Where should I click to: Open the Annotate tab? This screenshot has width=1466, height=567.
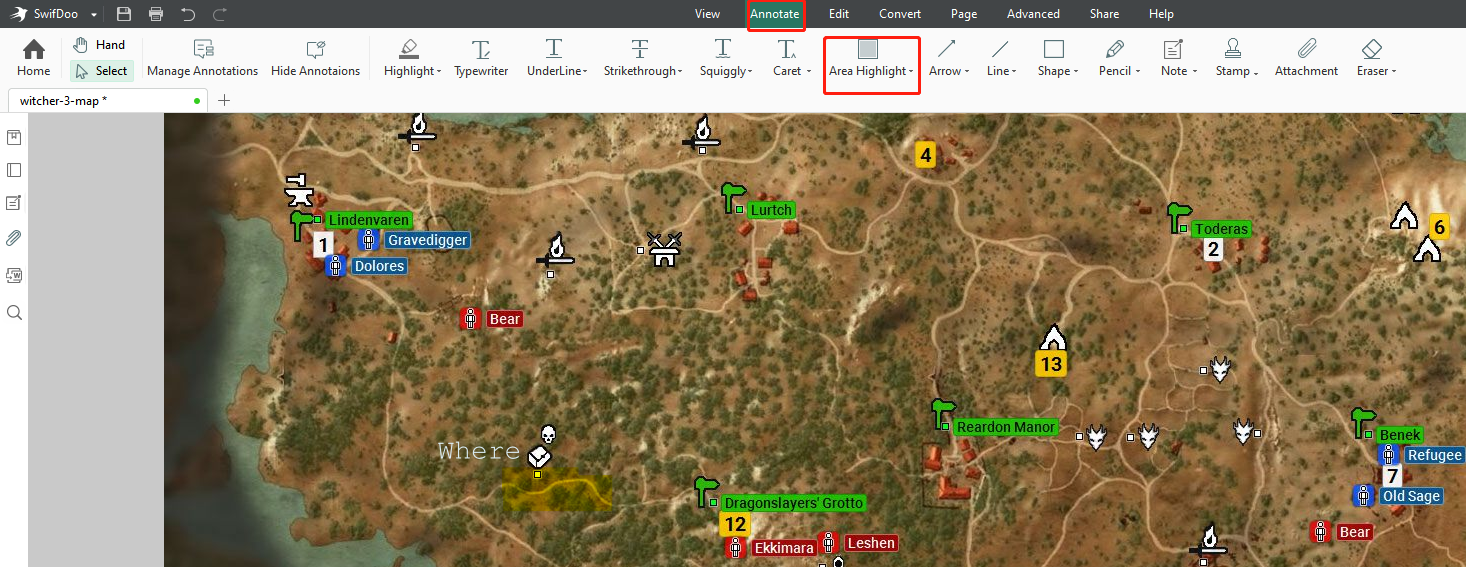775,14
